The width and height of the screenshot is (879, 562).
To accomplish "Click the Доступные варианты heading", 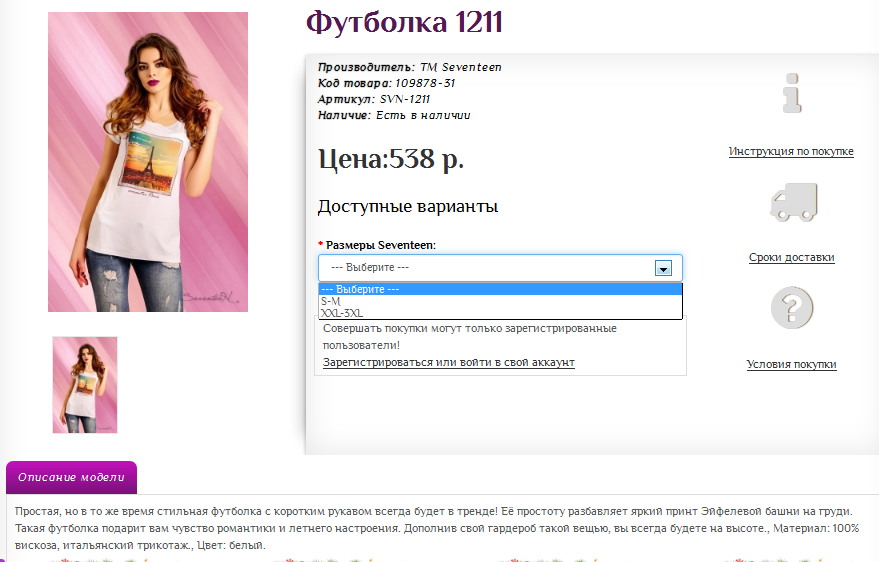I will click(x=408, y=207).
